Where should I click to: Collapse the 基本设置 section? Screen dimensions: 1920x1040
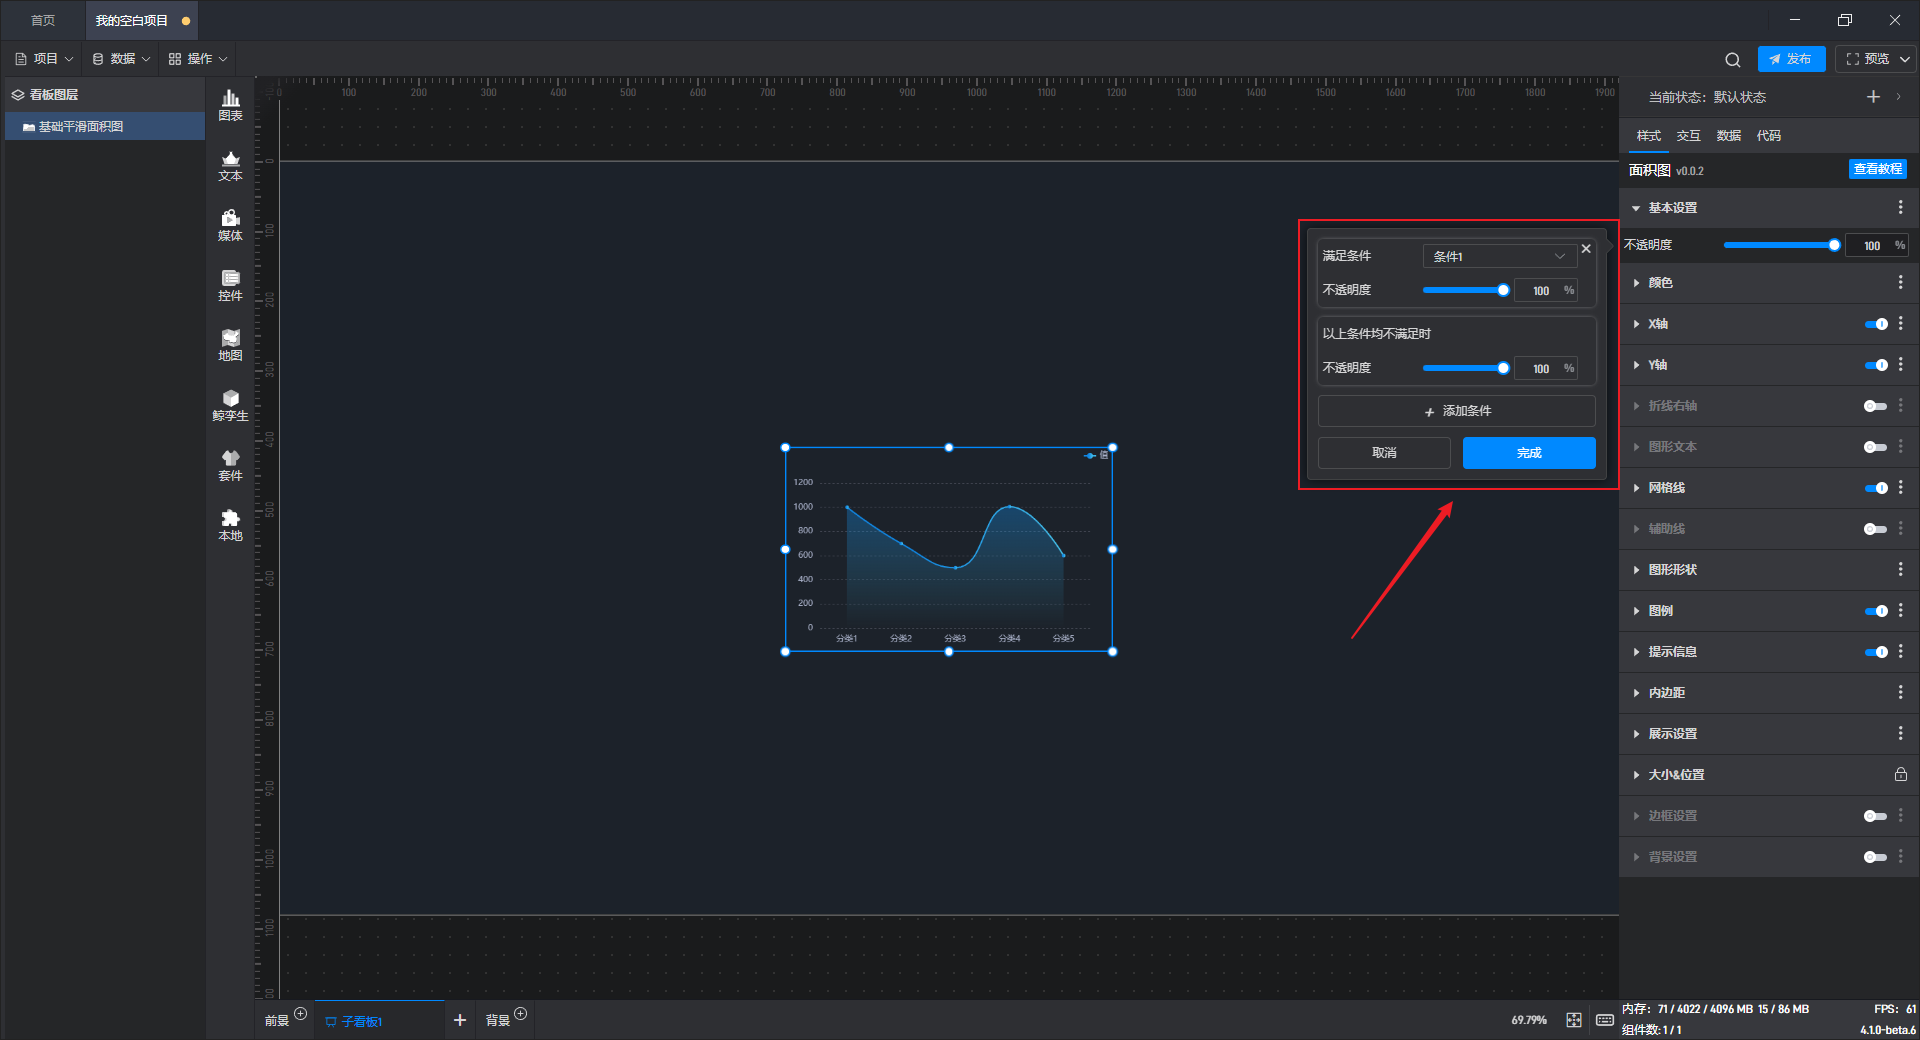(x=1636, y=208)
